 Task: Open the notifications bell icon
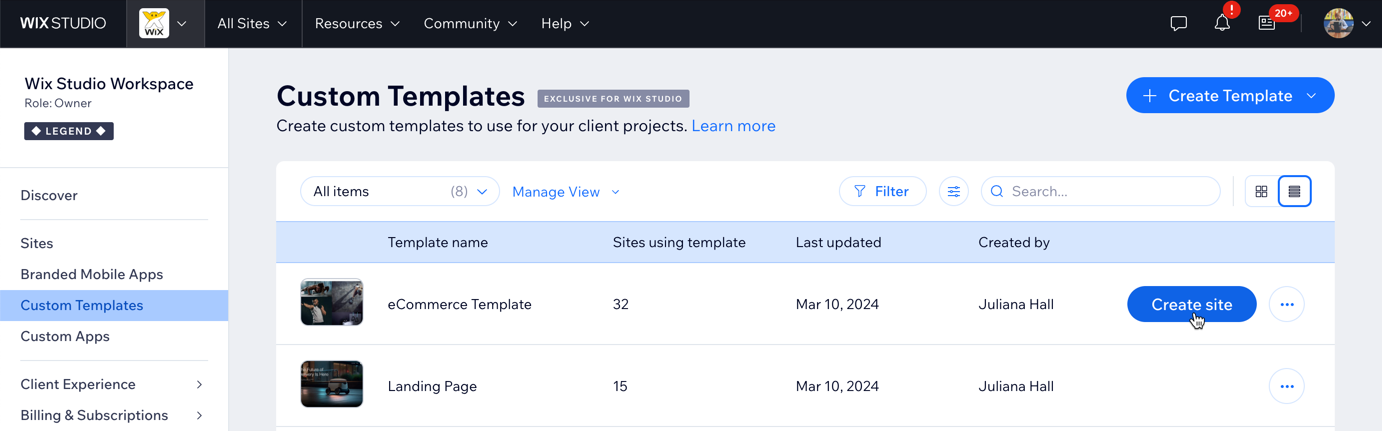click(1222, 23)
